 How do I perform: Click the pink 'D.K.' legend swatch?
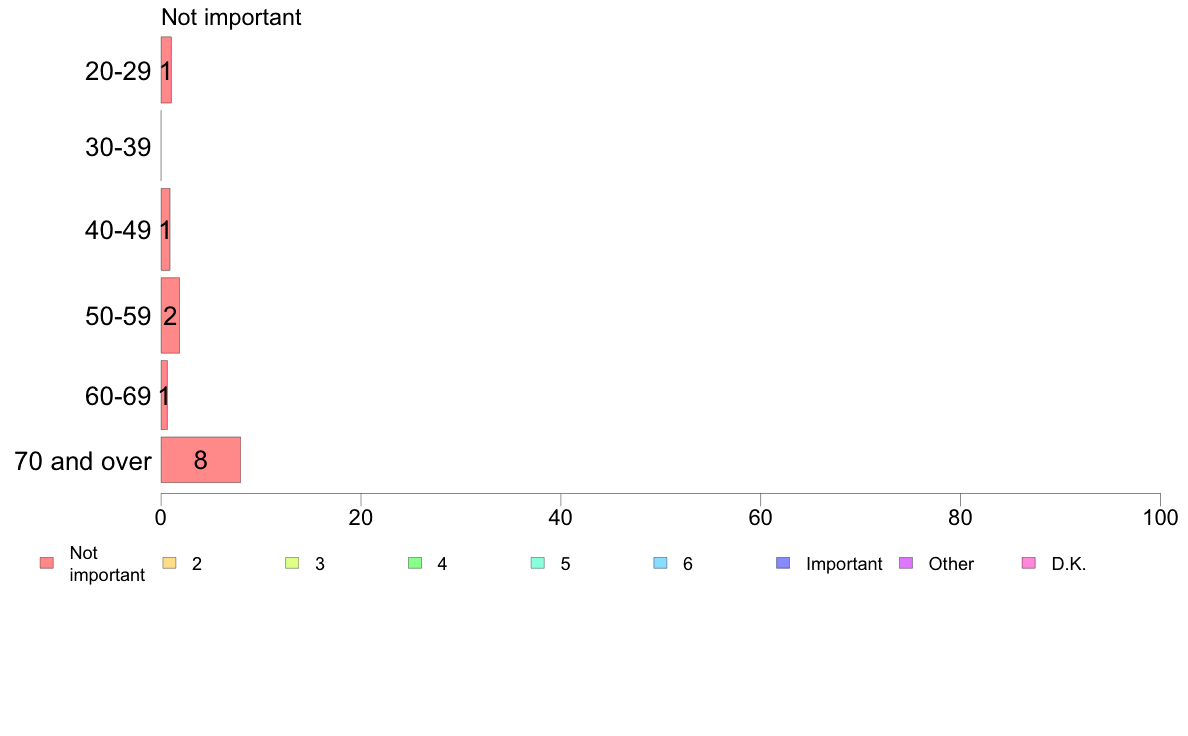point(1029,563)
